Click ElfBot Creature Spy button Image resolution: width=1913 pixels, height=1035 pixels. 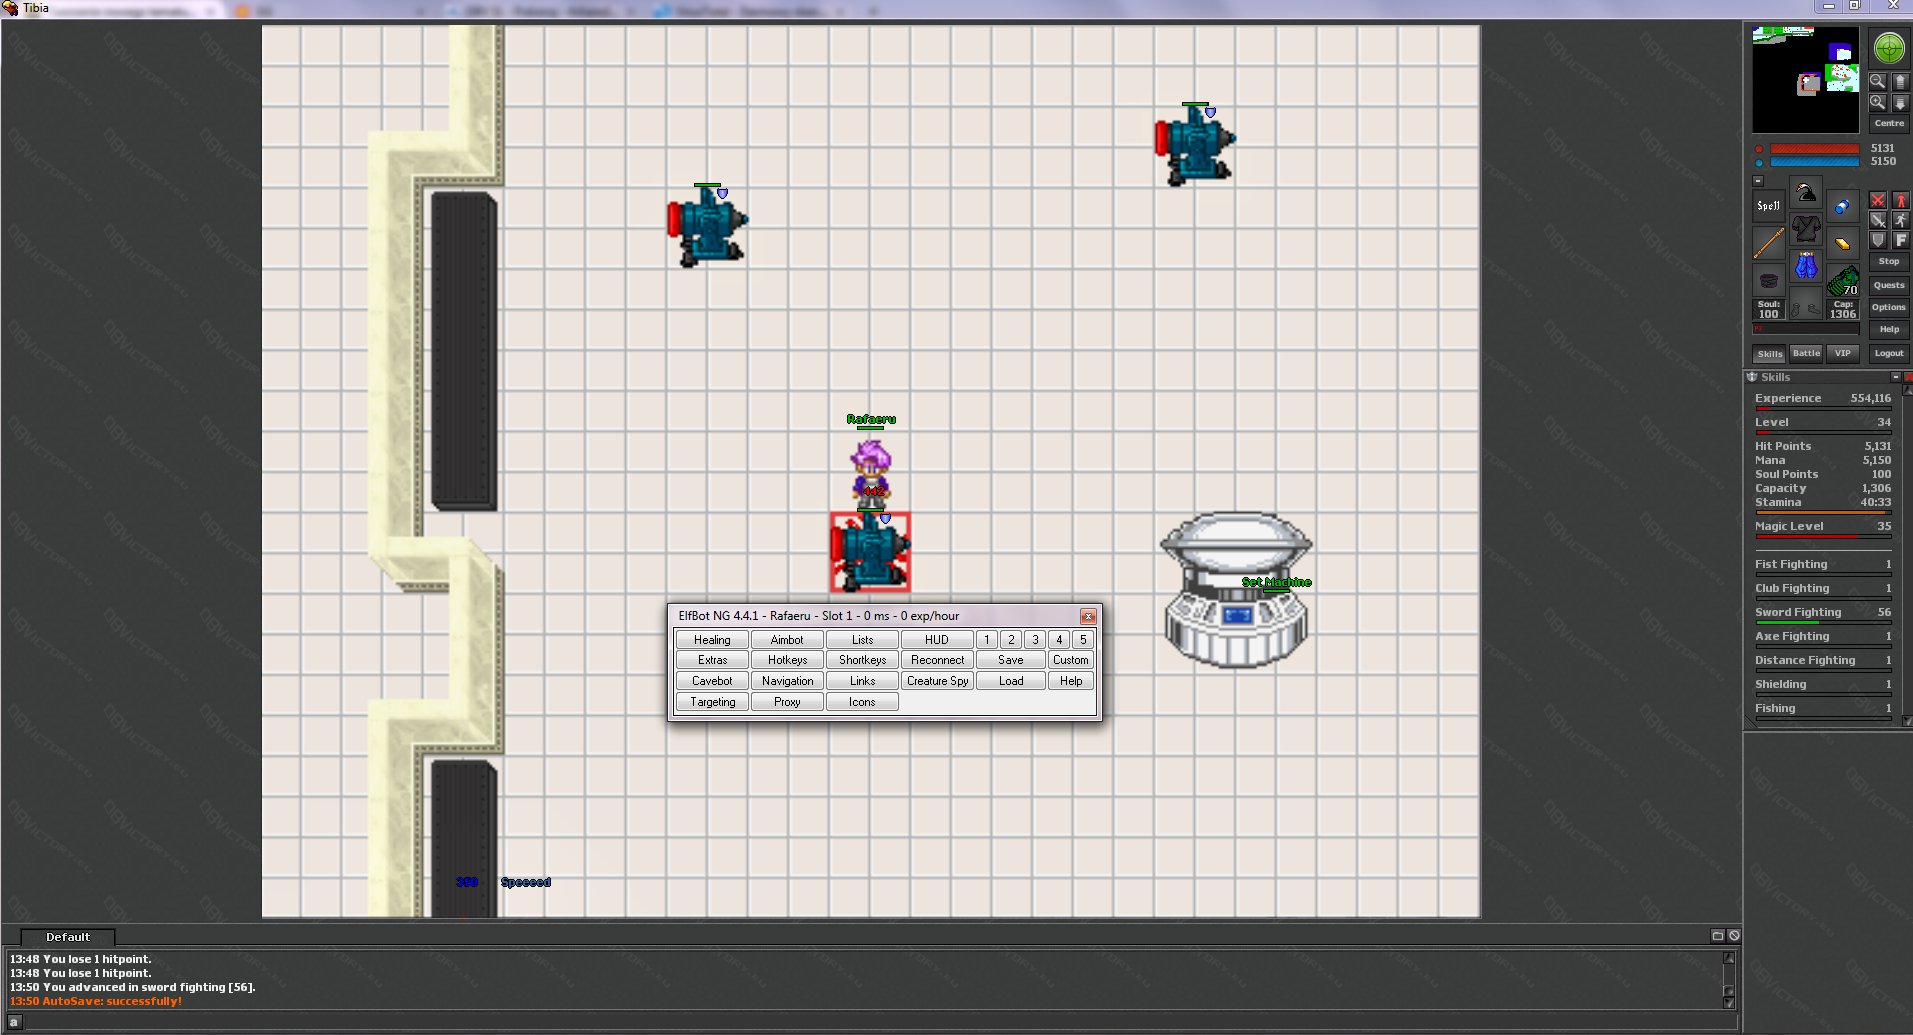point(937,681)
